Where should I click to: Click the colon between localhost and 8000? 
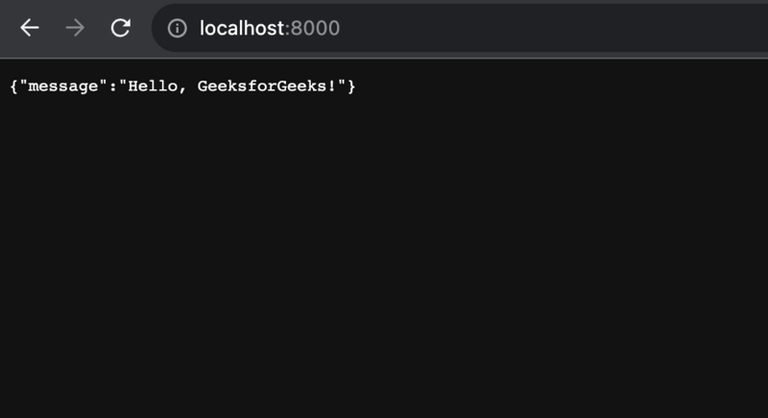[287, 29]
